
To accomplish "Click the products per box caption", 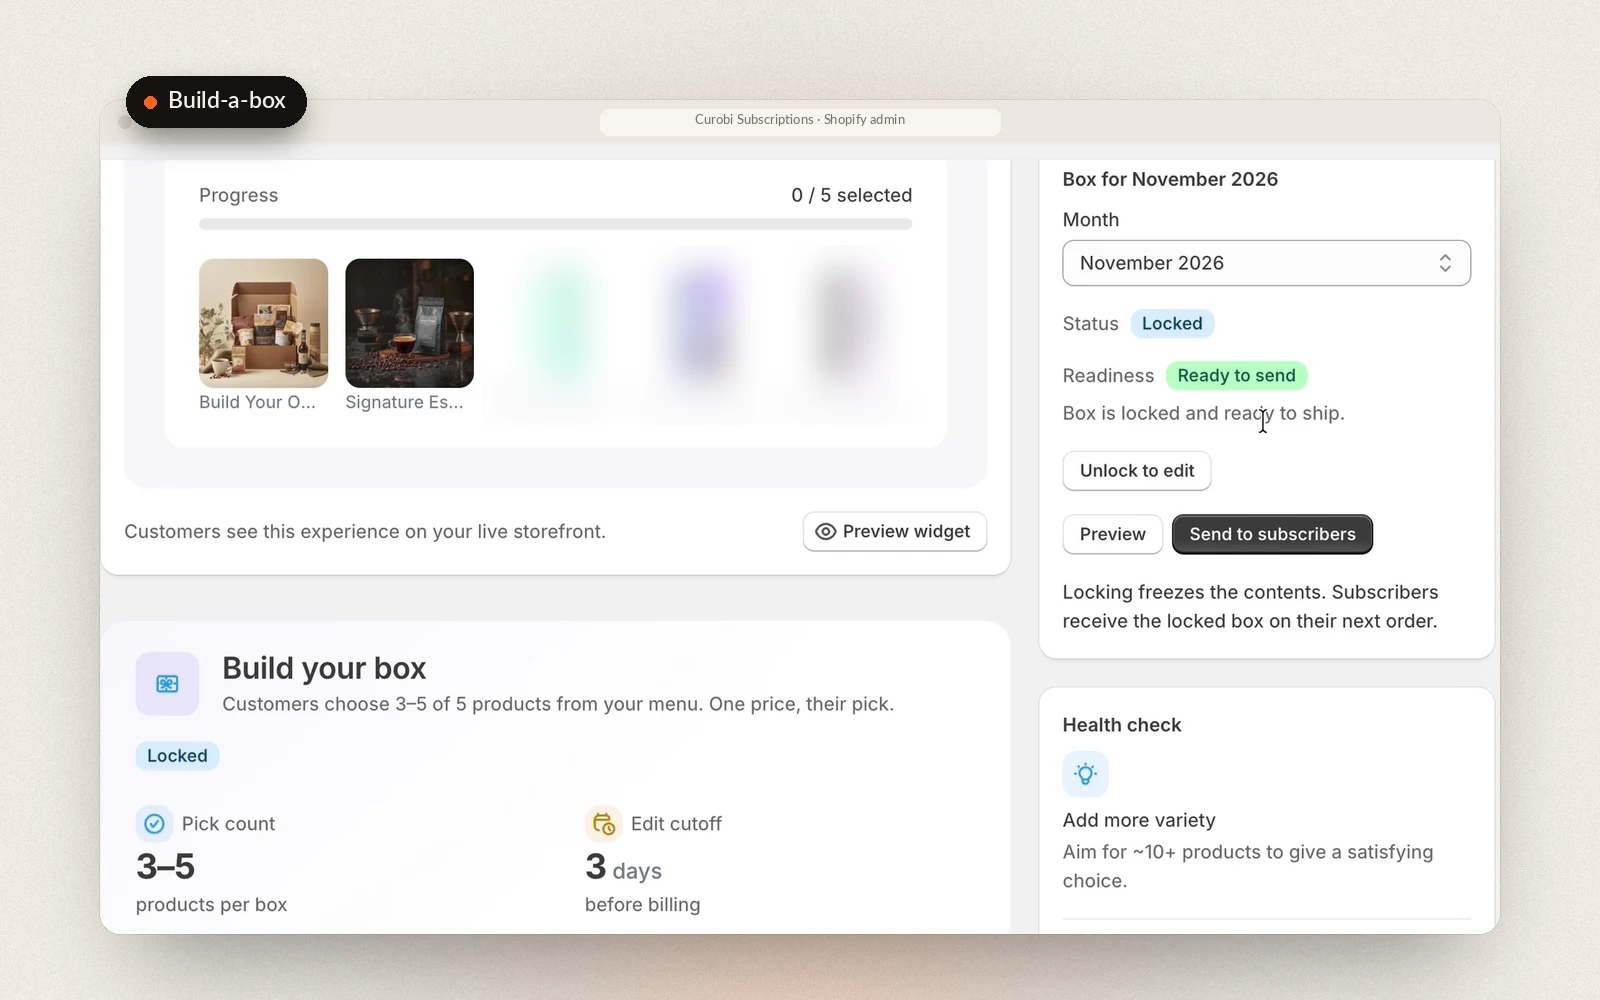I will pos(211,905).
